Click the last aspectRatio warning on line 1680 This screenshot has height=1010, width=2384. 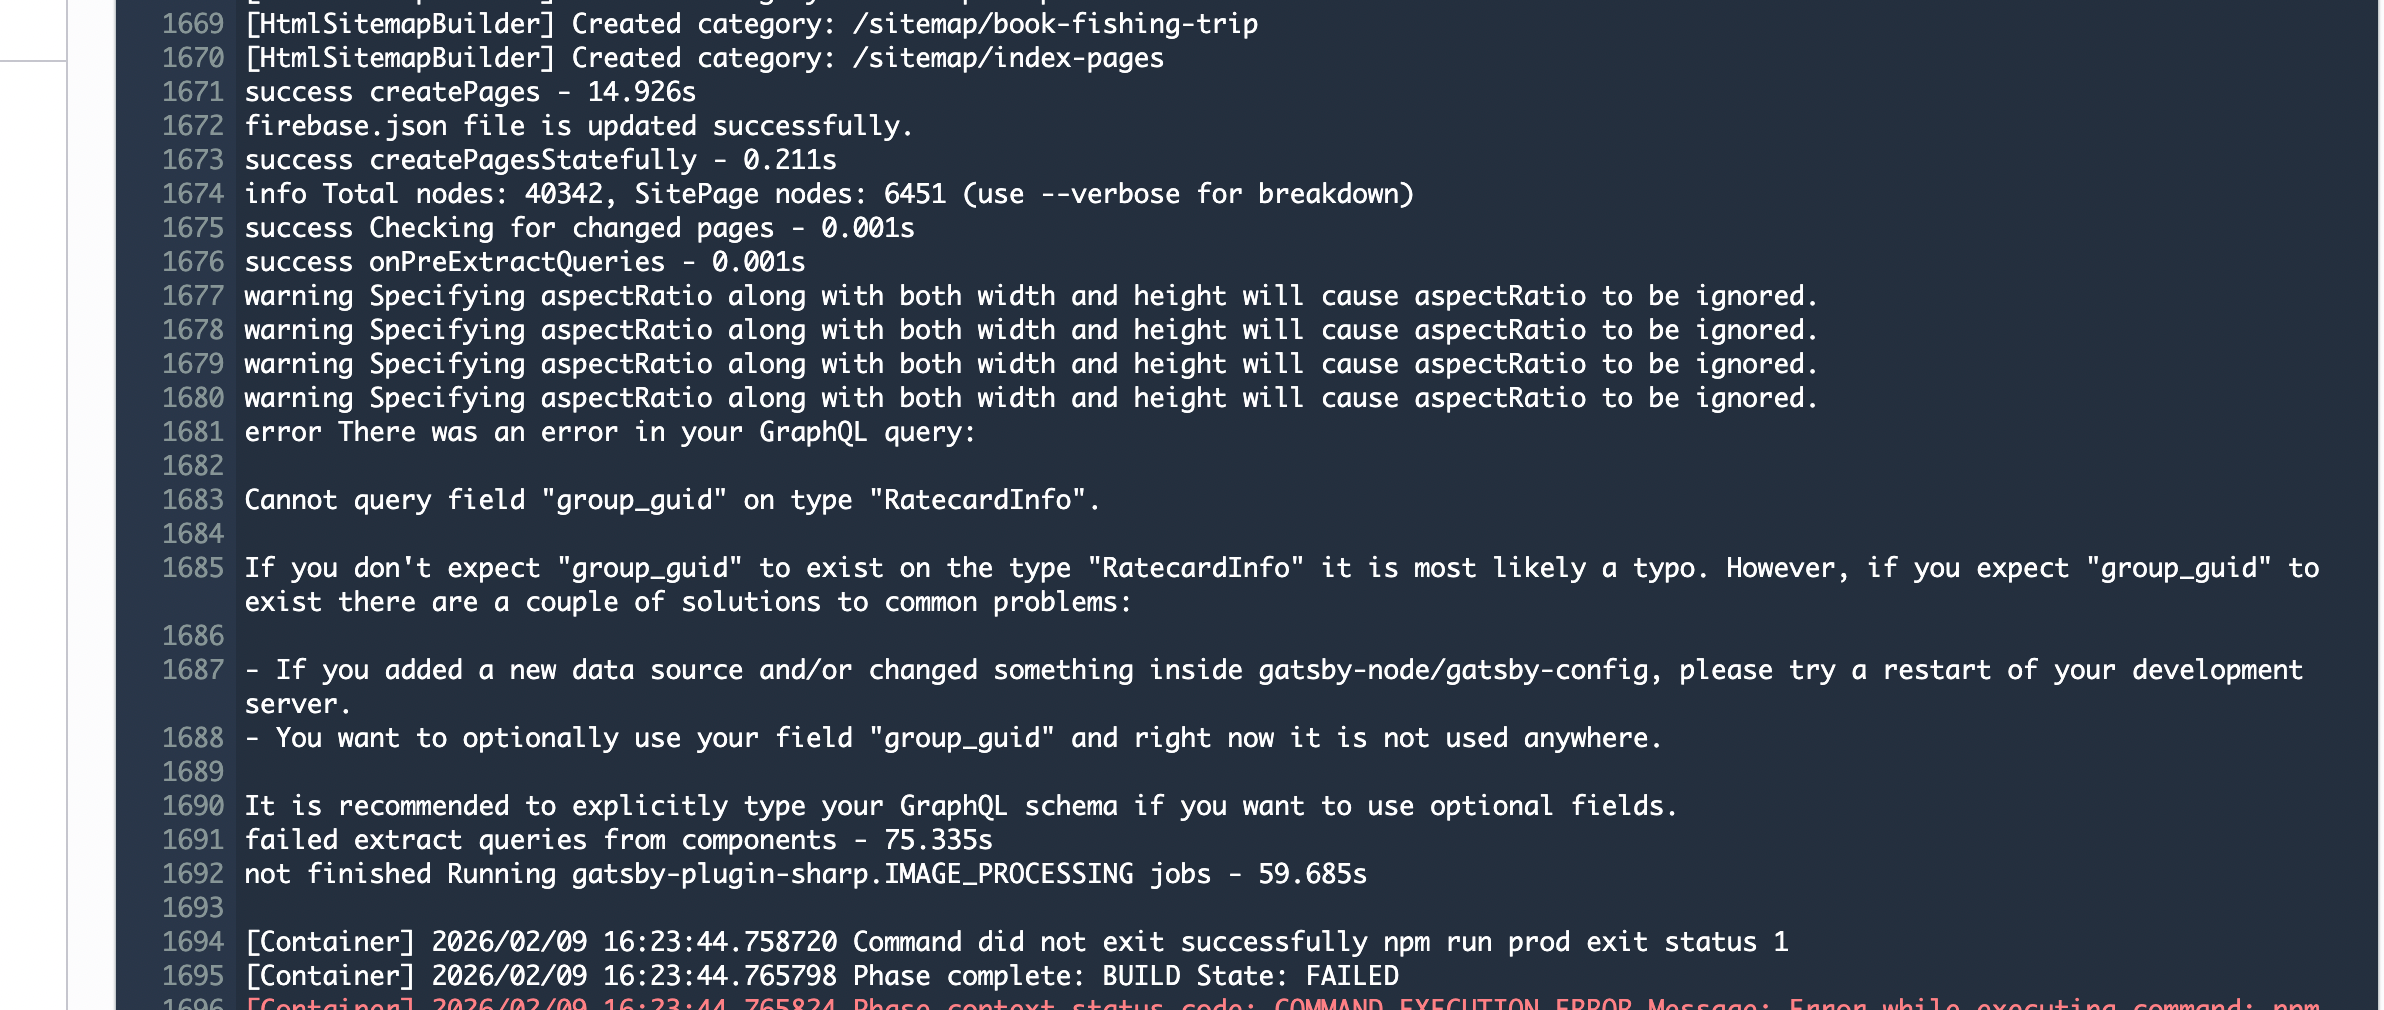1030,398
